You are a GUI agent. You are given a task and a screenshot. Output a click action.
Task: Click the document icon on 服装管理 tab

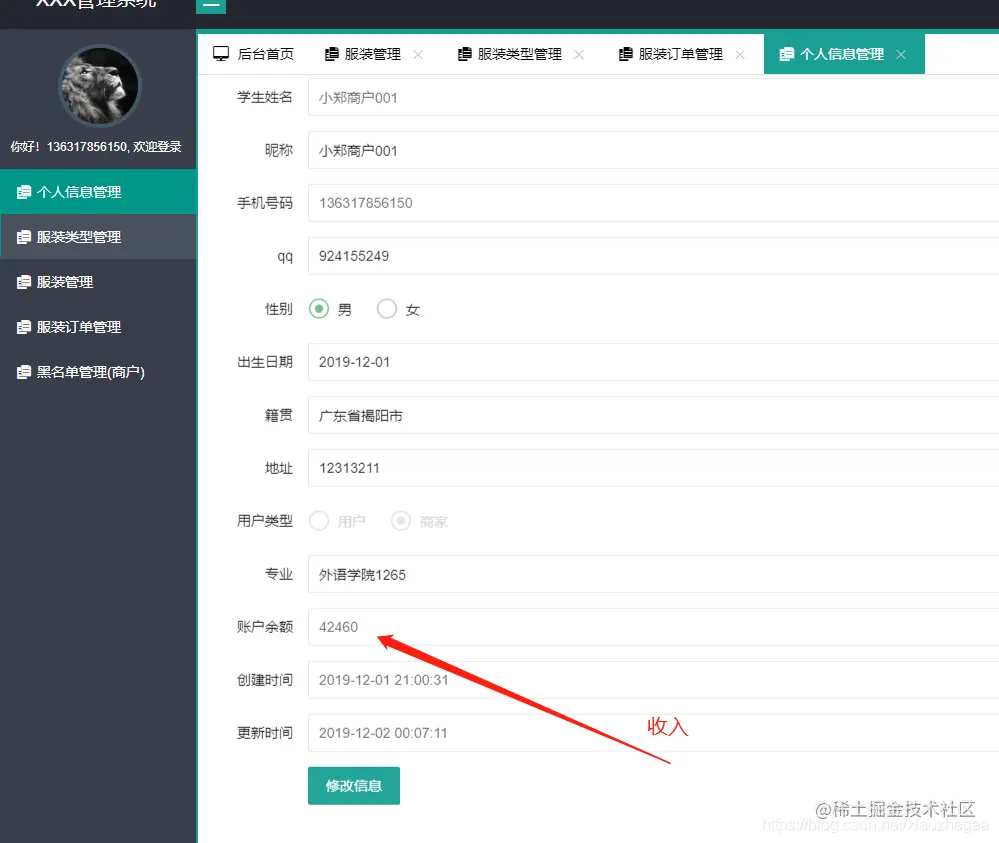(331, 53)
